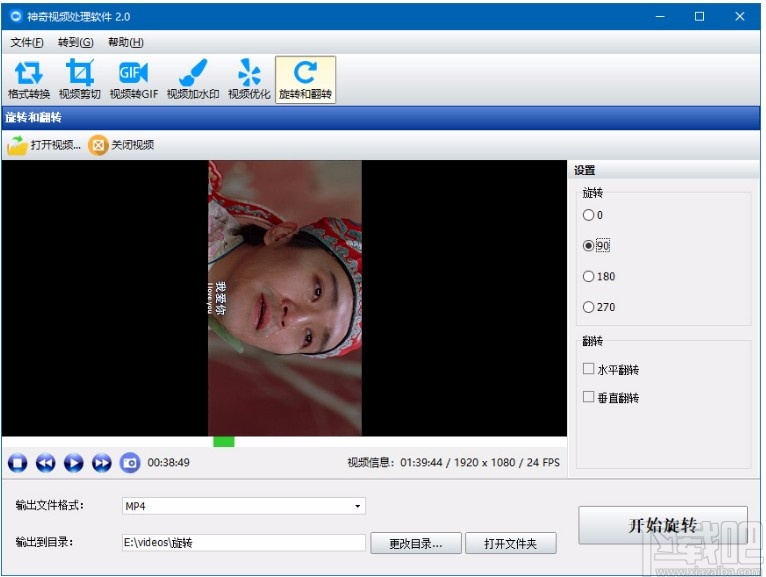This screenshot has height=577, width=766.
Task: Open the 文件(F) menu
Action: [x=27, y=43]
